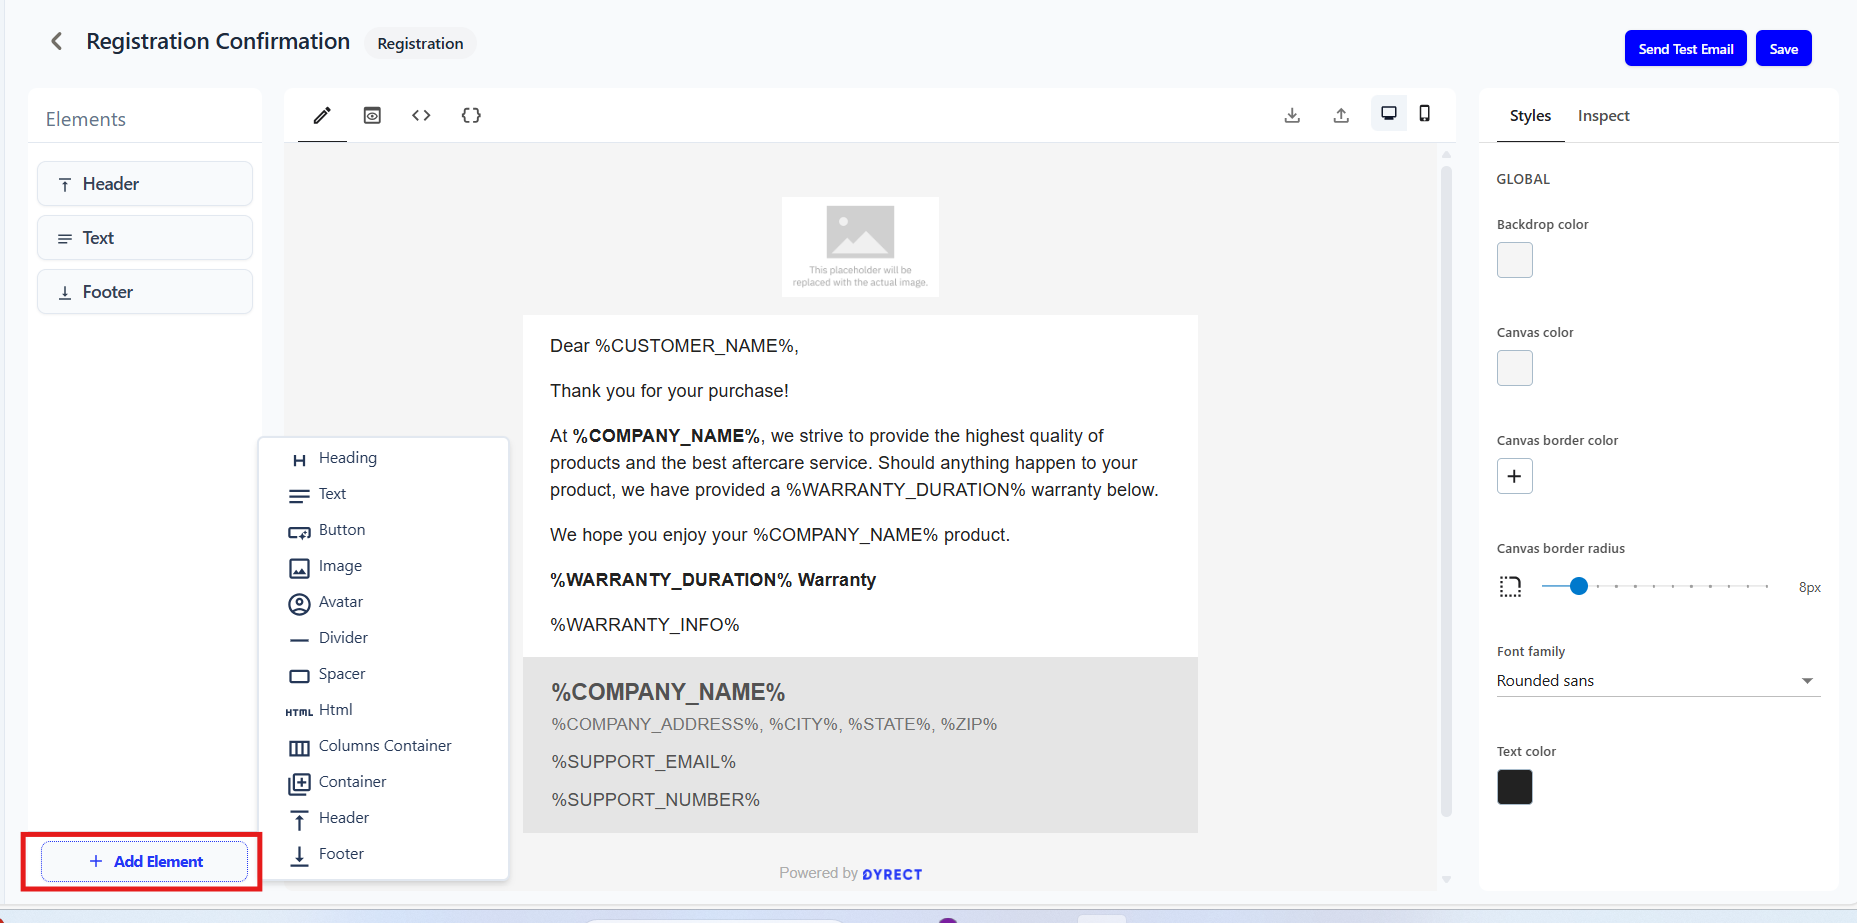The image size is (1857, 923).
Task: Switch to mobile preview mode
Action: click(1425, 114)
